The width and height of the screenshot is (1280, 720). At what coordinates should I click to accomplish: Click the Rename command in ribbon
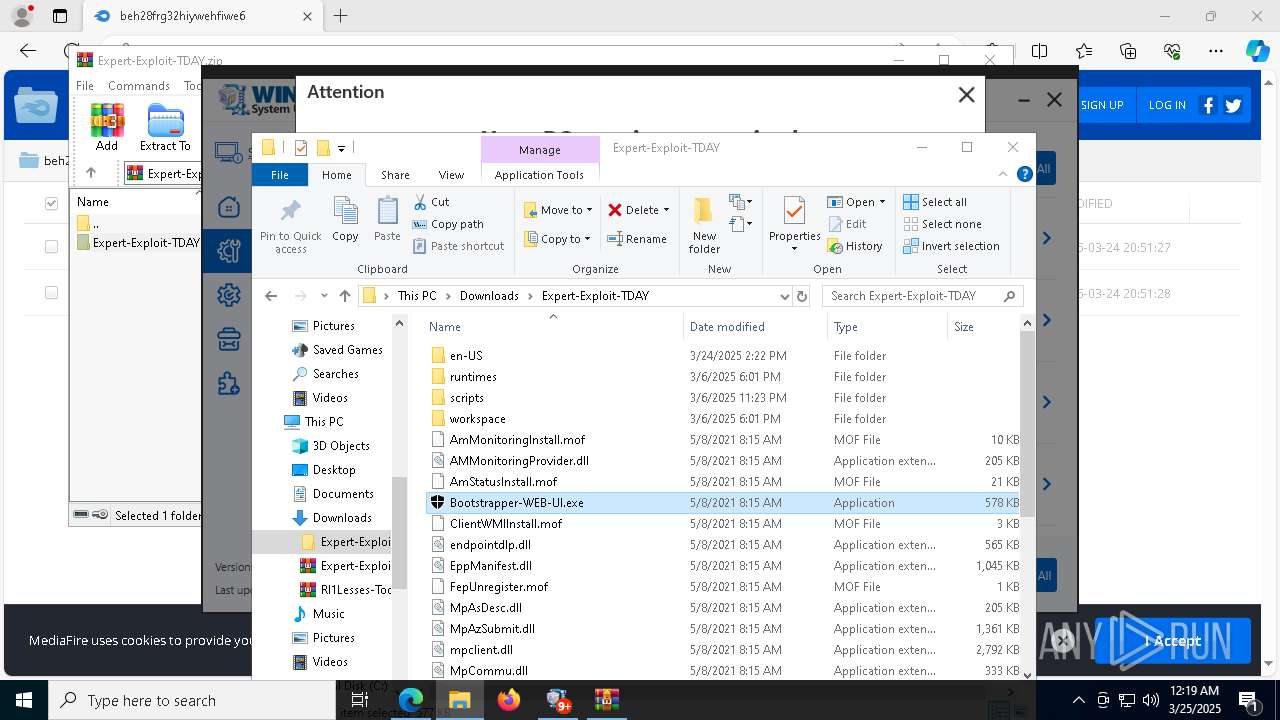(x=637, y=239)
